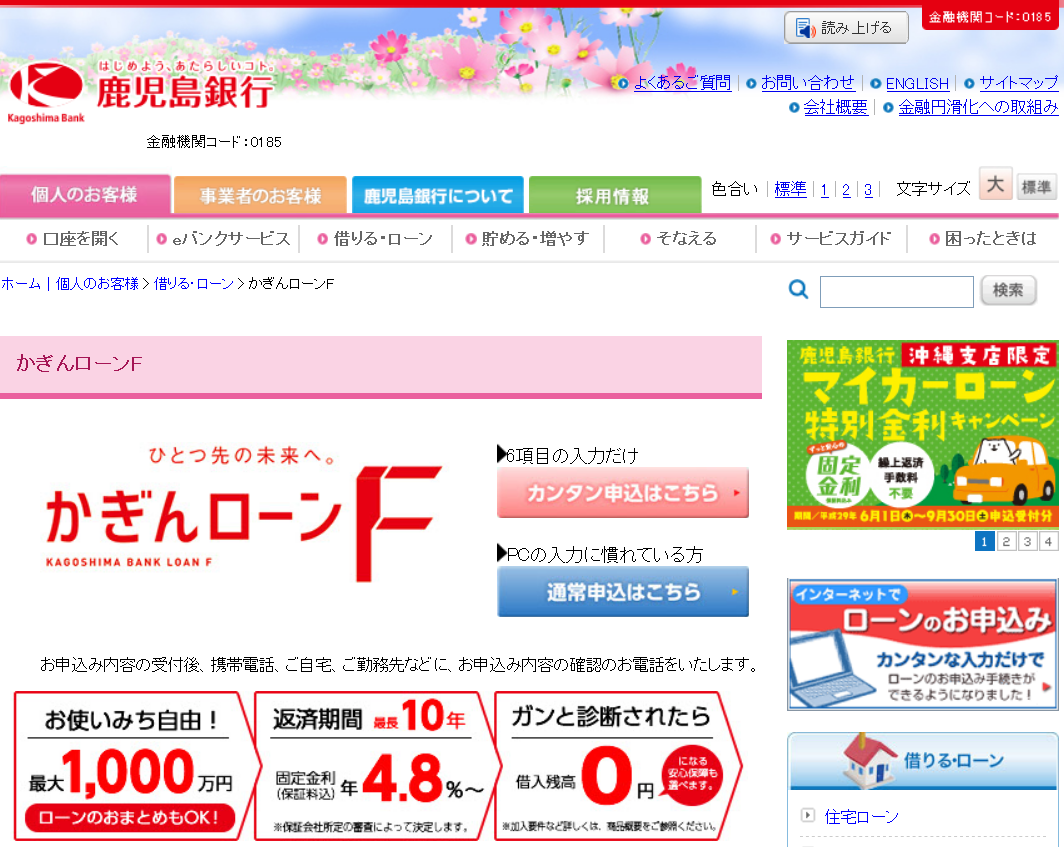The image size is (1064, 847).
Task: Click the お問い合わせ link
Action: pos(808,83)
